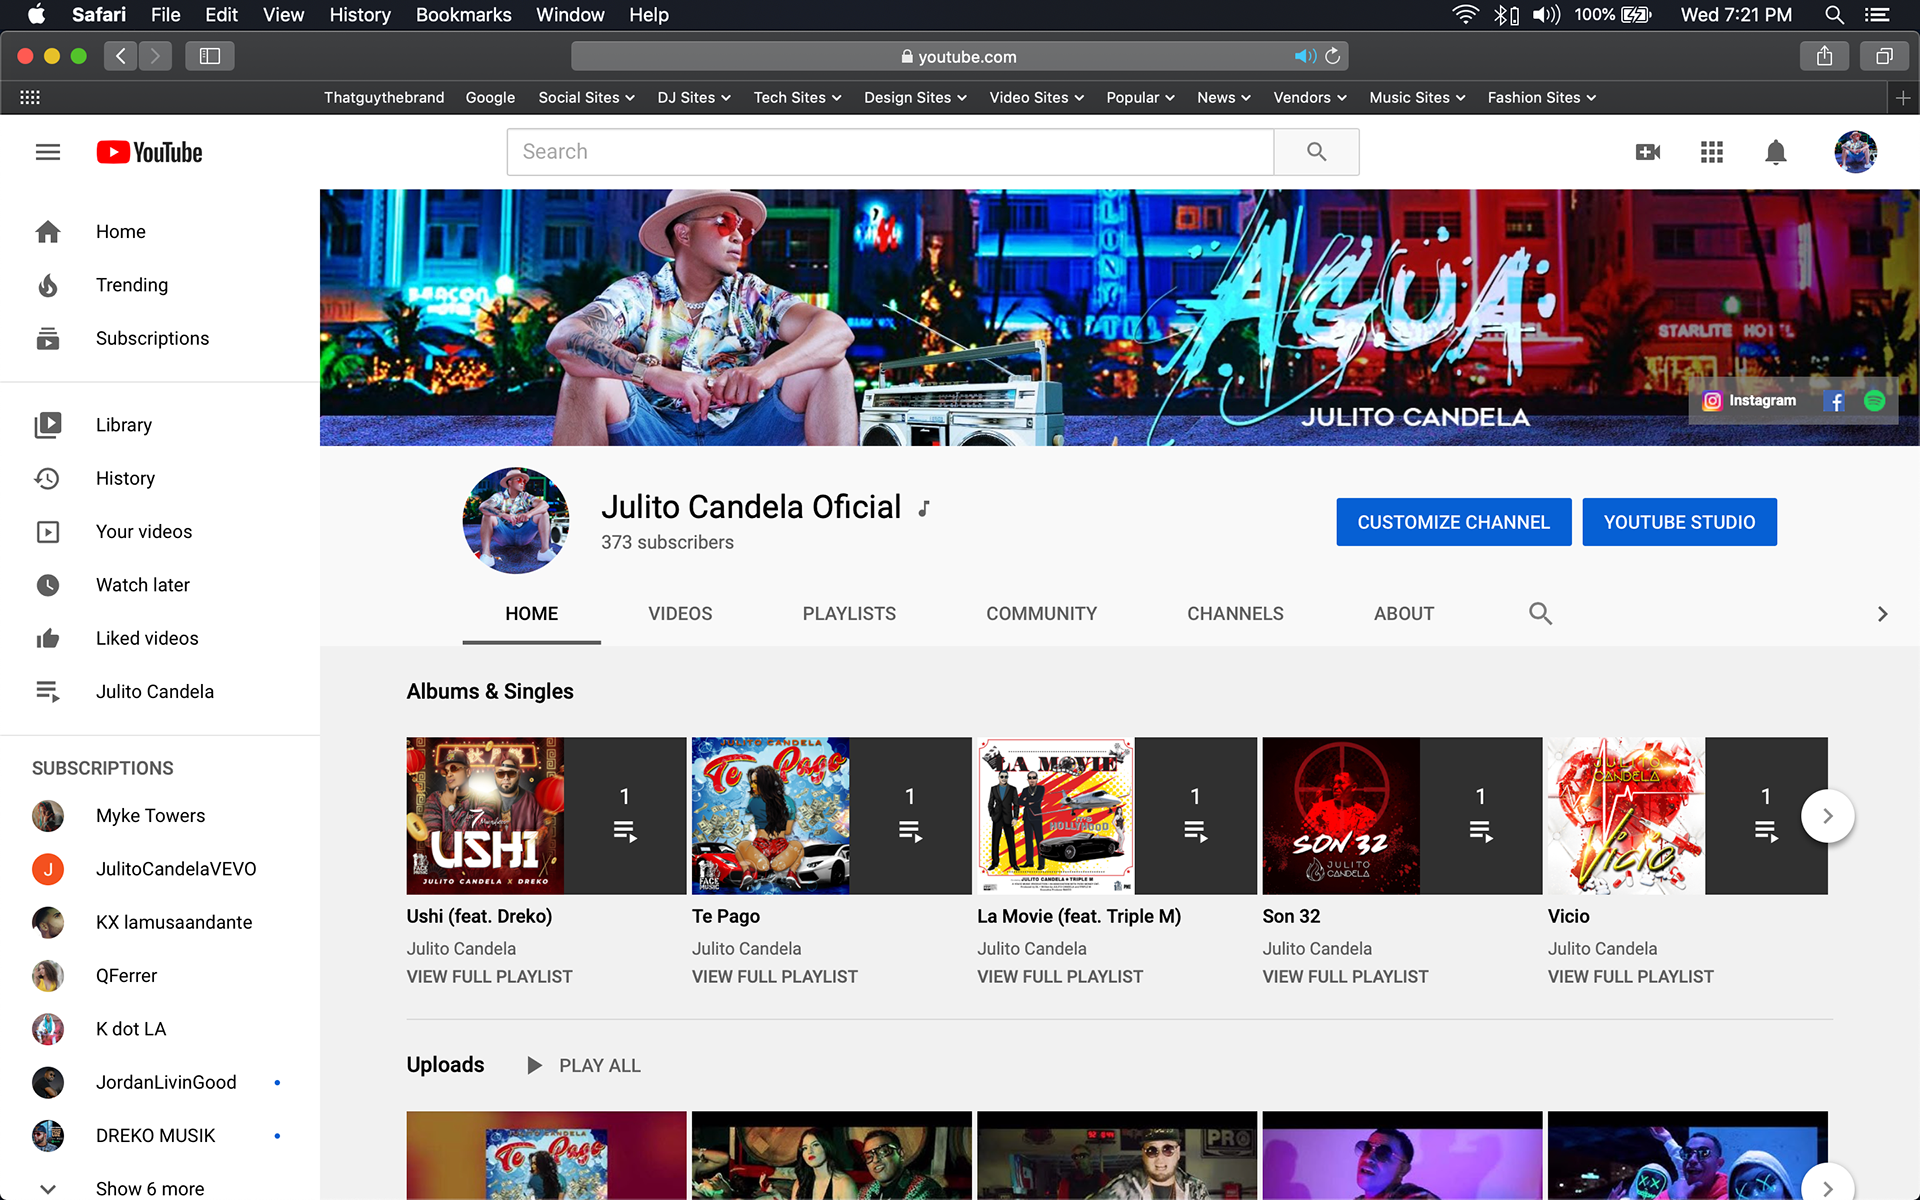1920x1200 pixels.
Task: Click the CUSTOMIZE CHANNEL button
Action: click(x=1453, y=522)
